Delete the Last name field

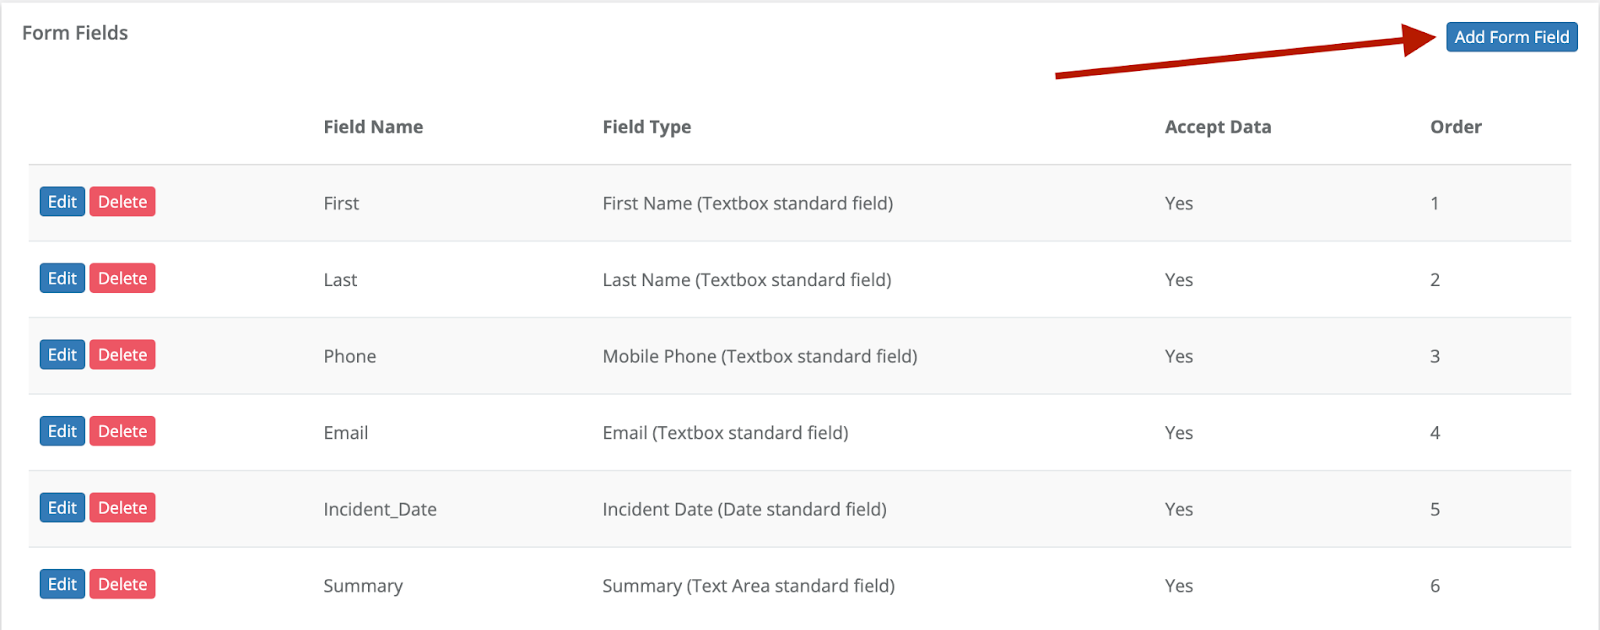tap(122, 278)
